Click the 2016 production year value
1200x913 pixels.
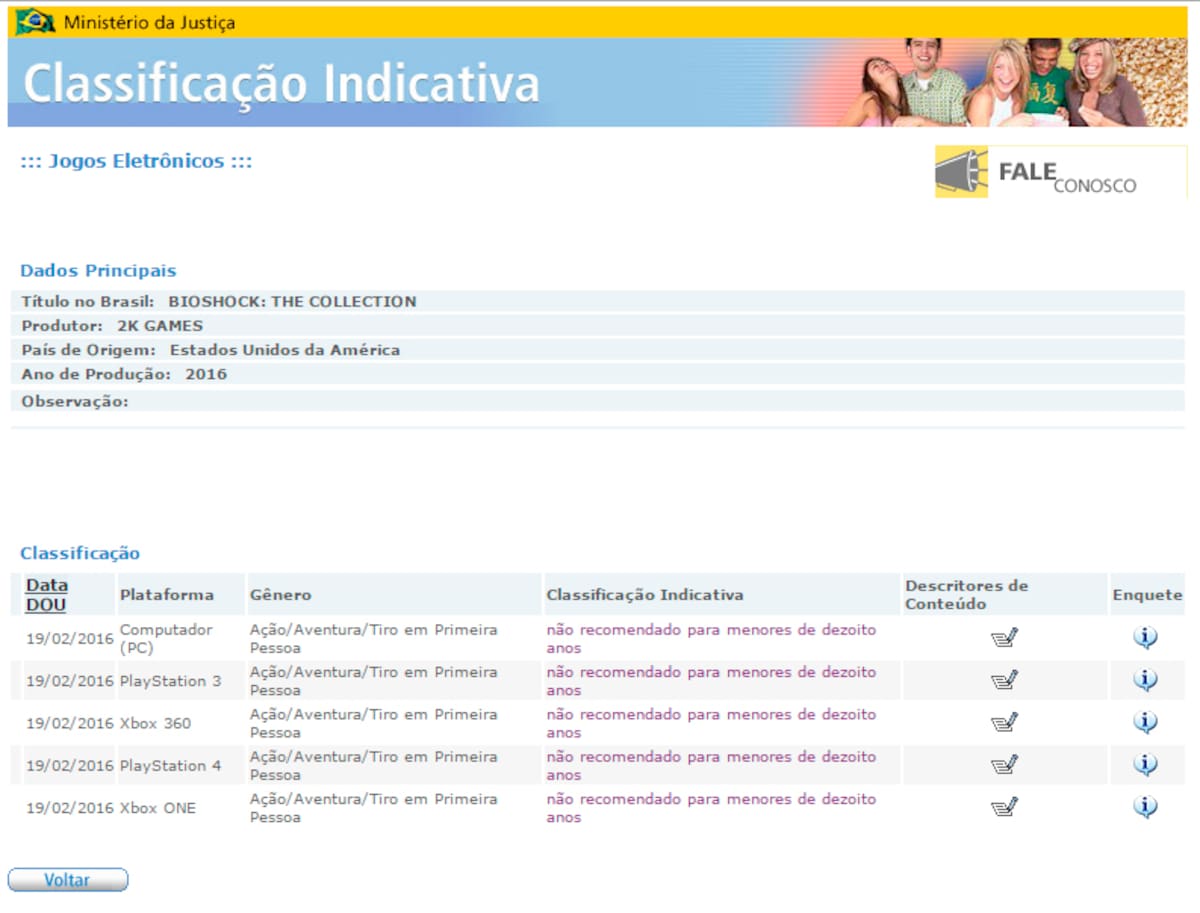(x=206, y=374)
